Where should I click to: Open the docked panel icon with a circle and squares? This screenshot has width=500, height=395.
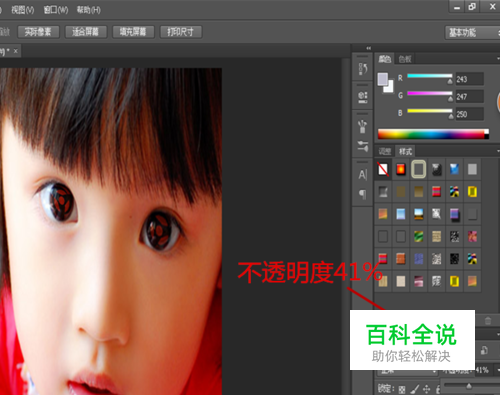[x=363, y=97]
